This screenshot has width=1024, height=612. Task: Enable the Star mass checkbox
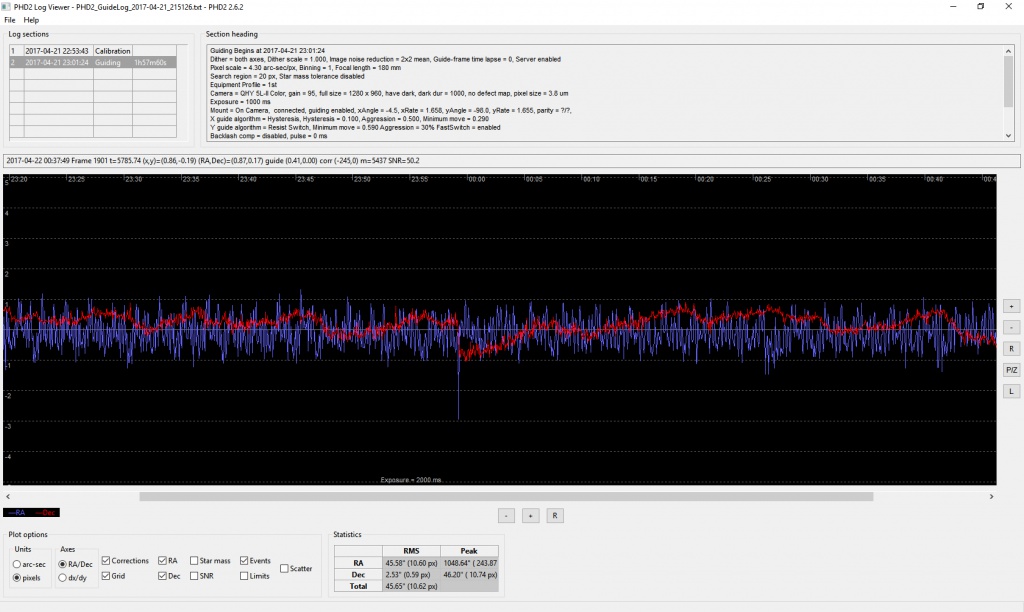pos(194,560)
